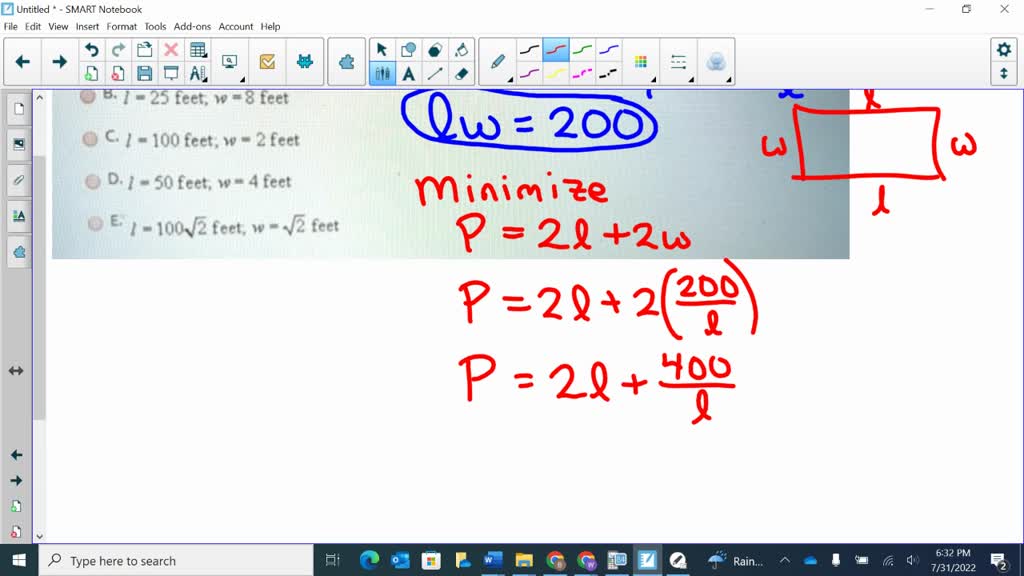
Task: Click the Save document button
Action: 144,72
